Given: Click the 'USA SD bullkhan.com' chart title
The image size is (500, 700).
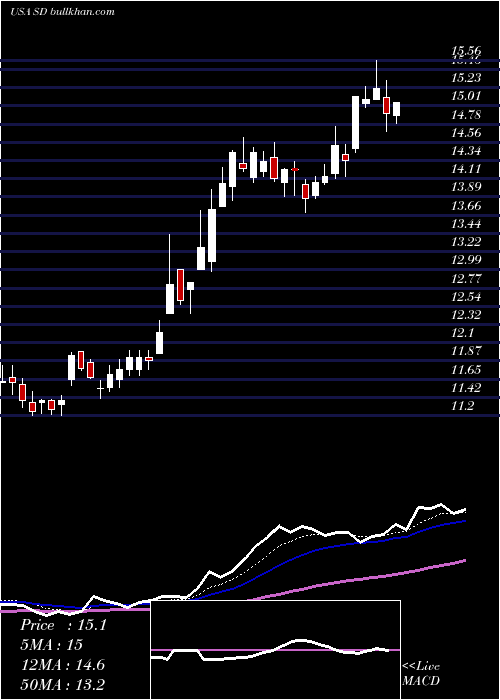Looking at the screenshot, I should pyautogui.click(x=62, y=12).
